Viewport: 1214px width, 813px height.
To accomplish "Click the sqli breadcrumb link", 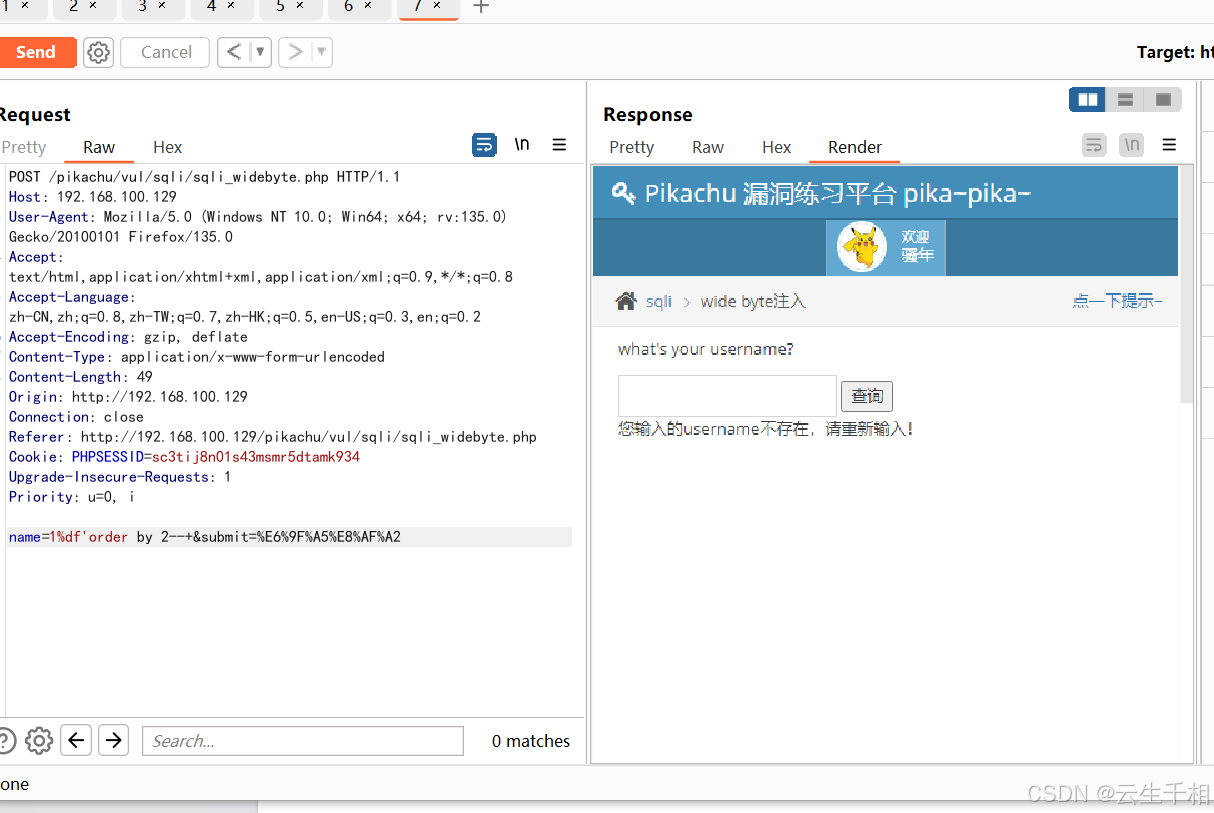I will pos(659,301).
